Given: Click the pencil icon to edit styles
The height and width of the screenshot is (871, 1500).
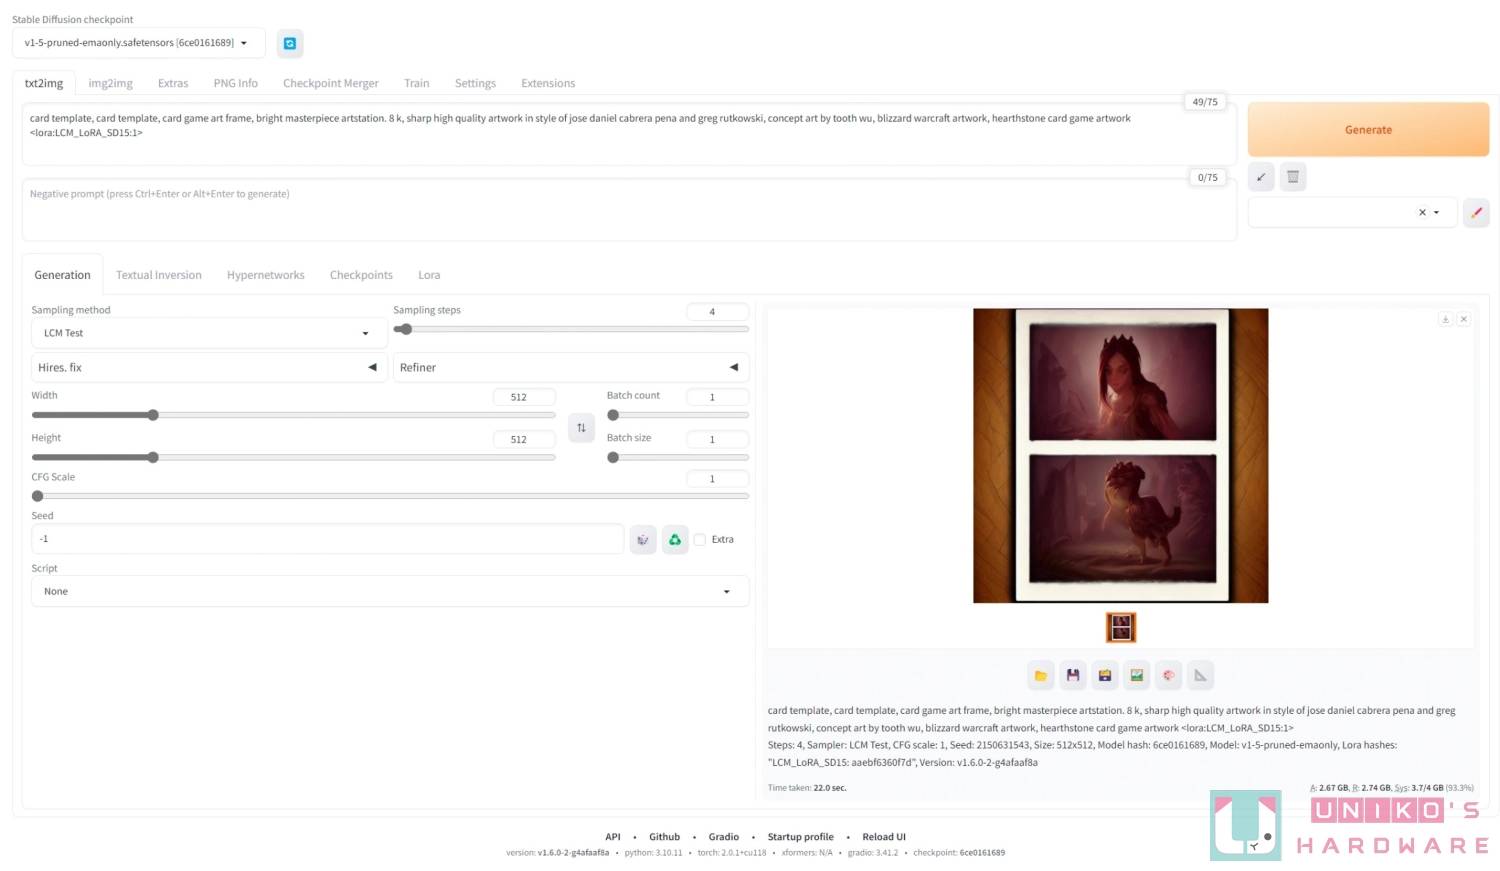Looking at the screenshot, I should pos(1476,212).
